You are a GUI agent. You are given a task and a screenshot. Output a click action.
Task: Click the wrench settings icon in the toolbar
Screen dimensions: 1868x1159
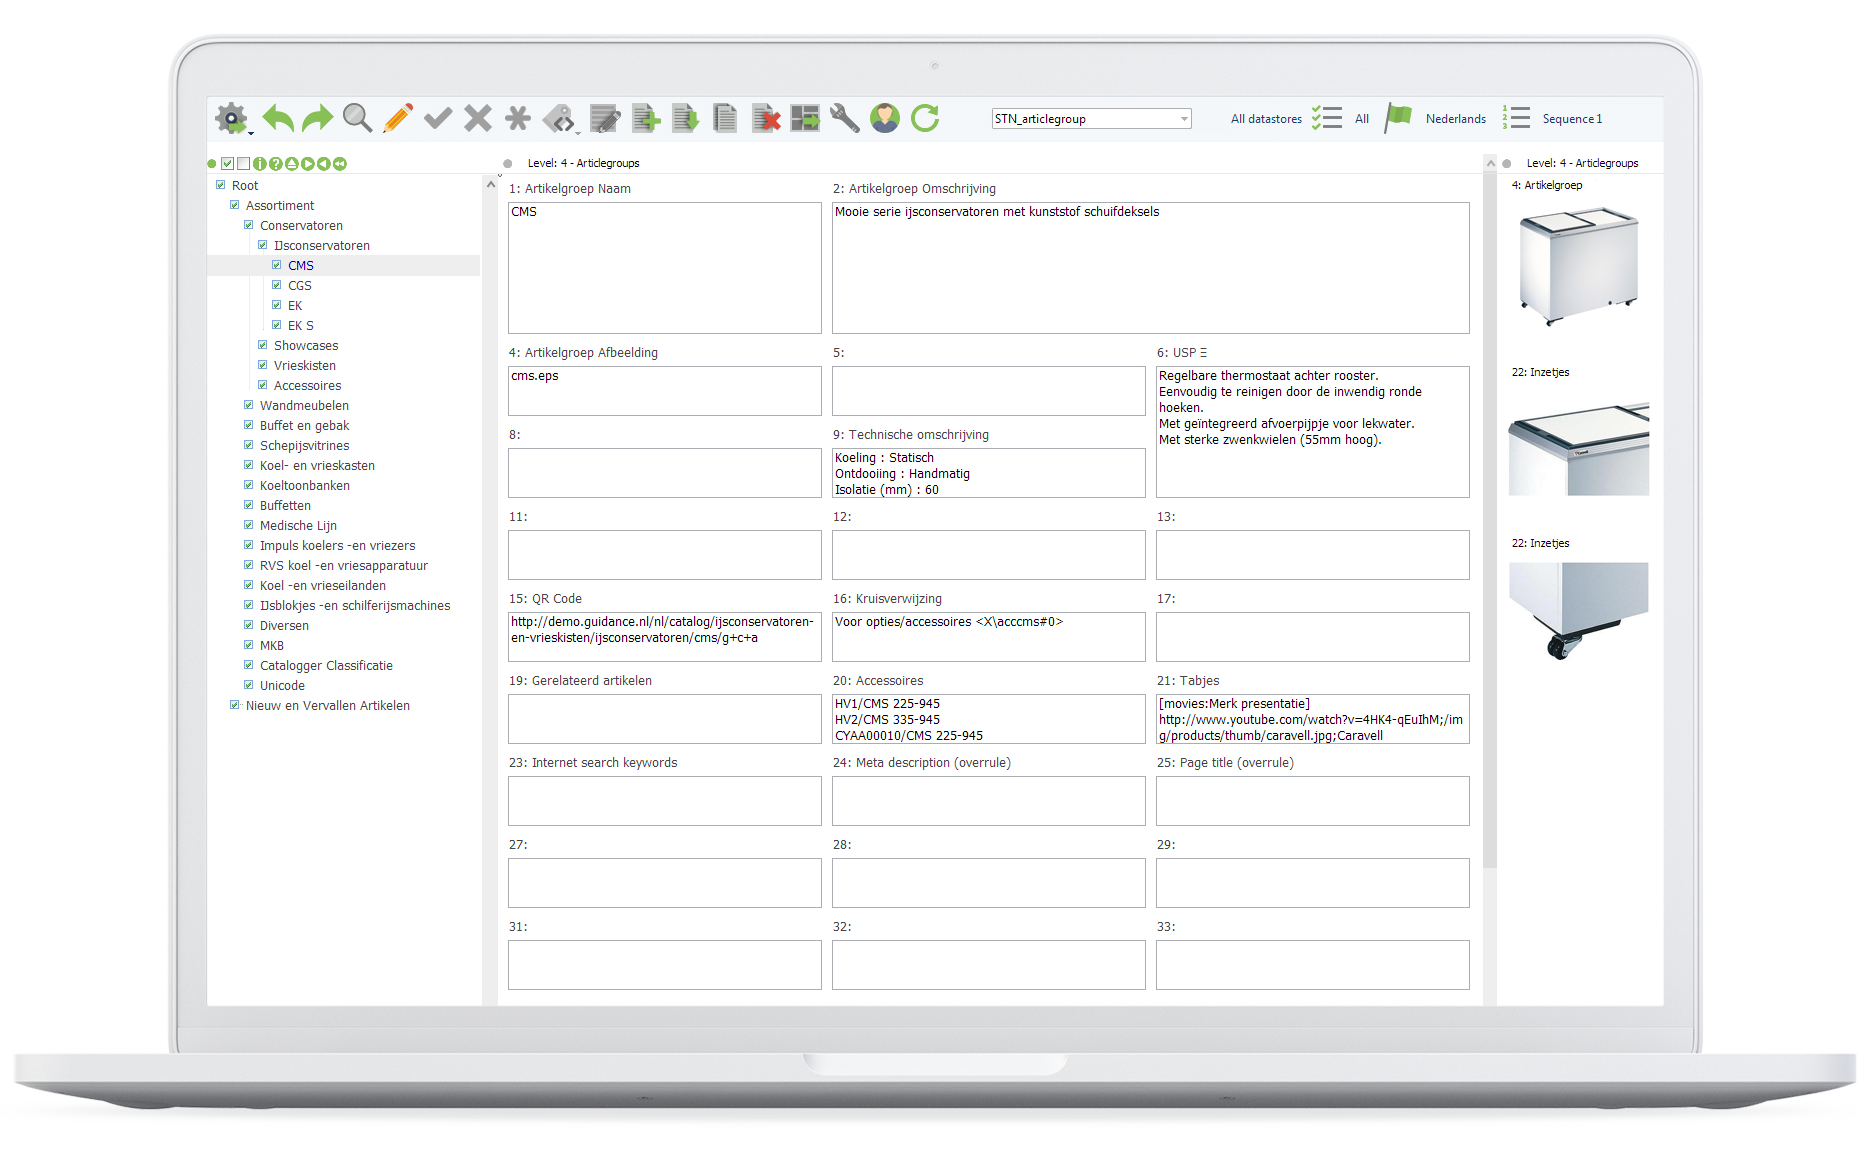[844, 118]
